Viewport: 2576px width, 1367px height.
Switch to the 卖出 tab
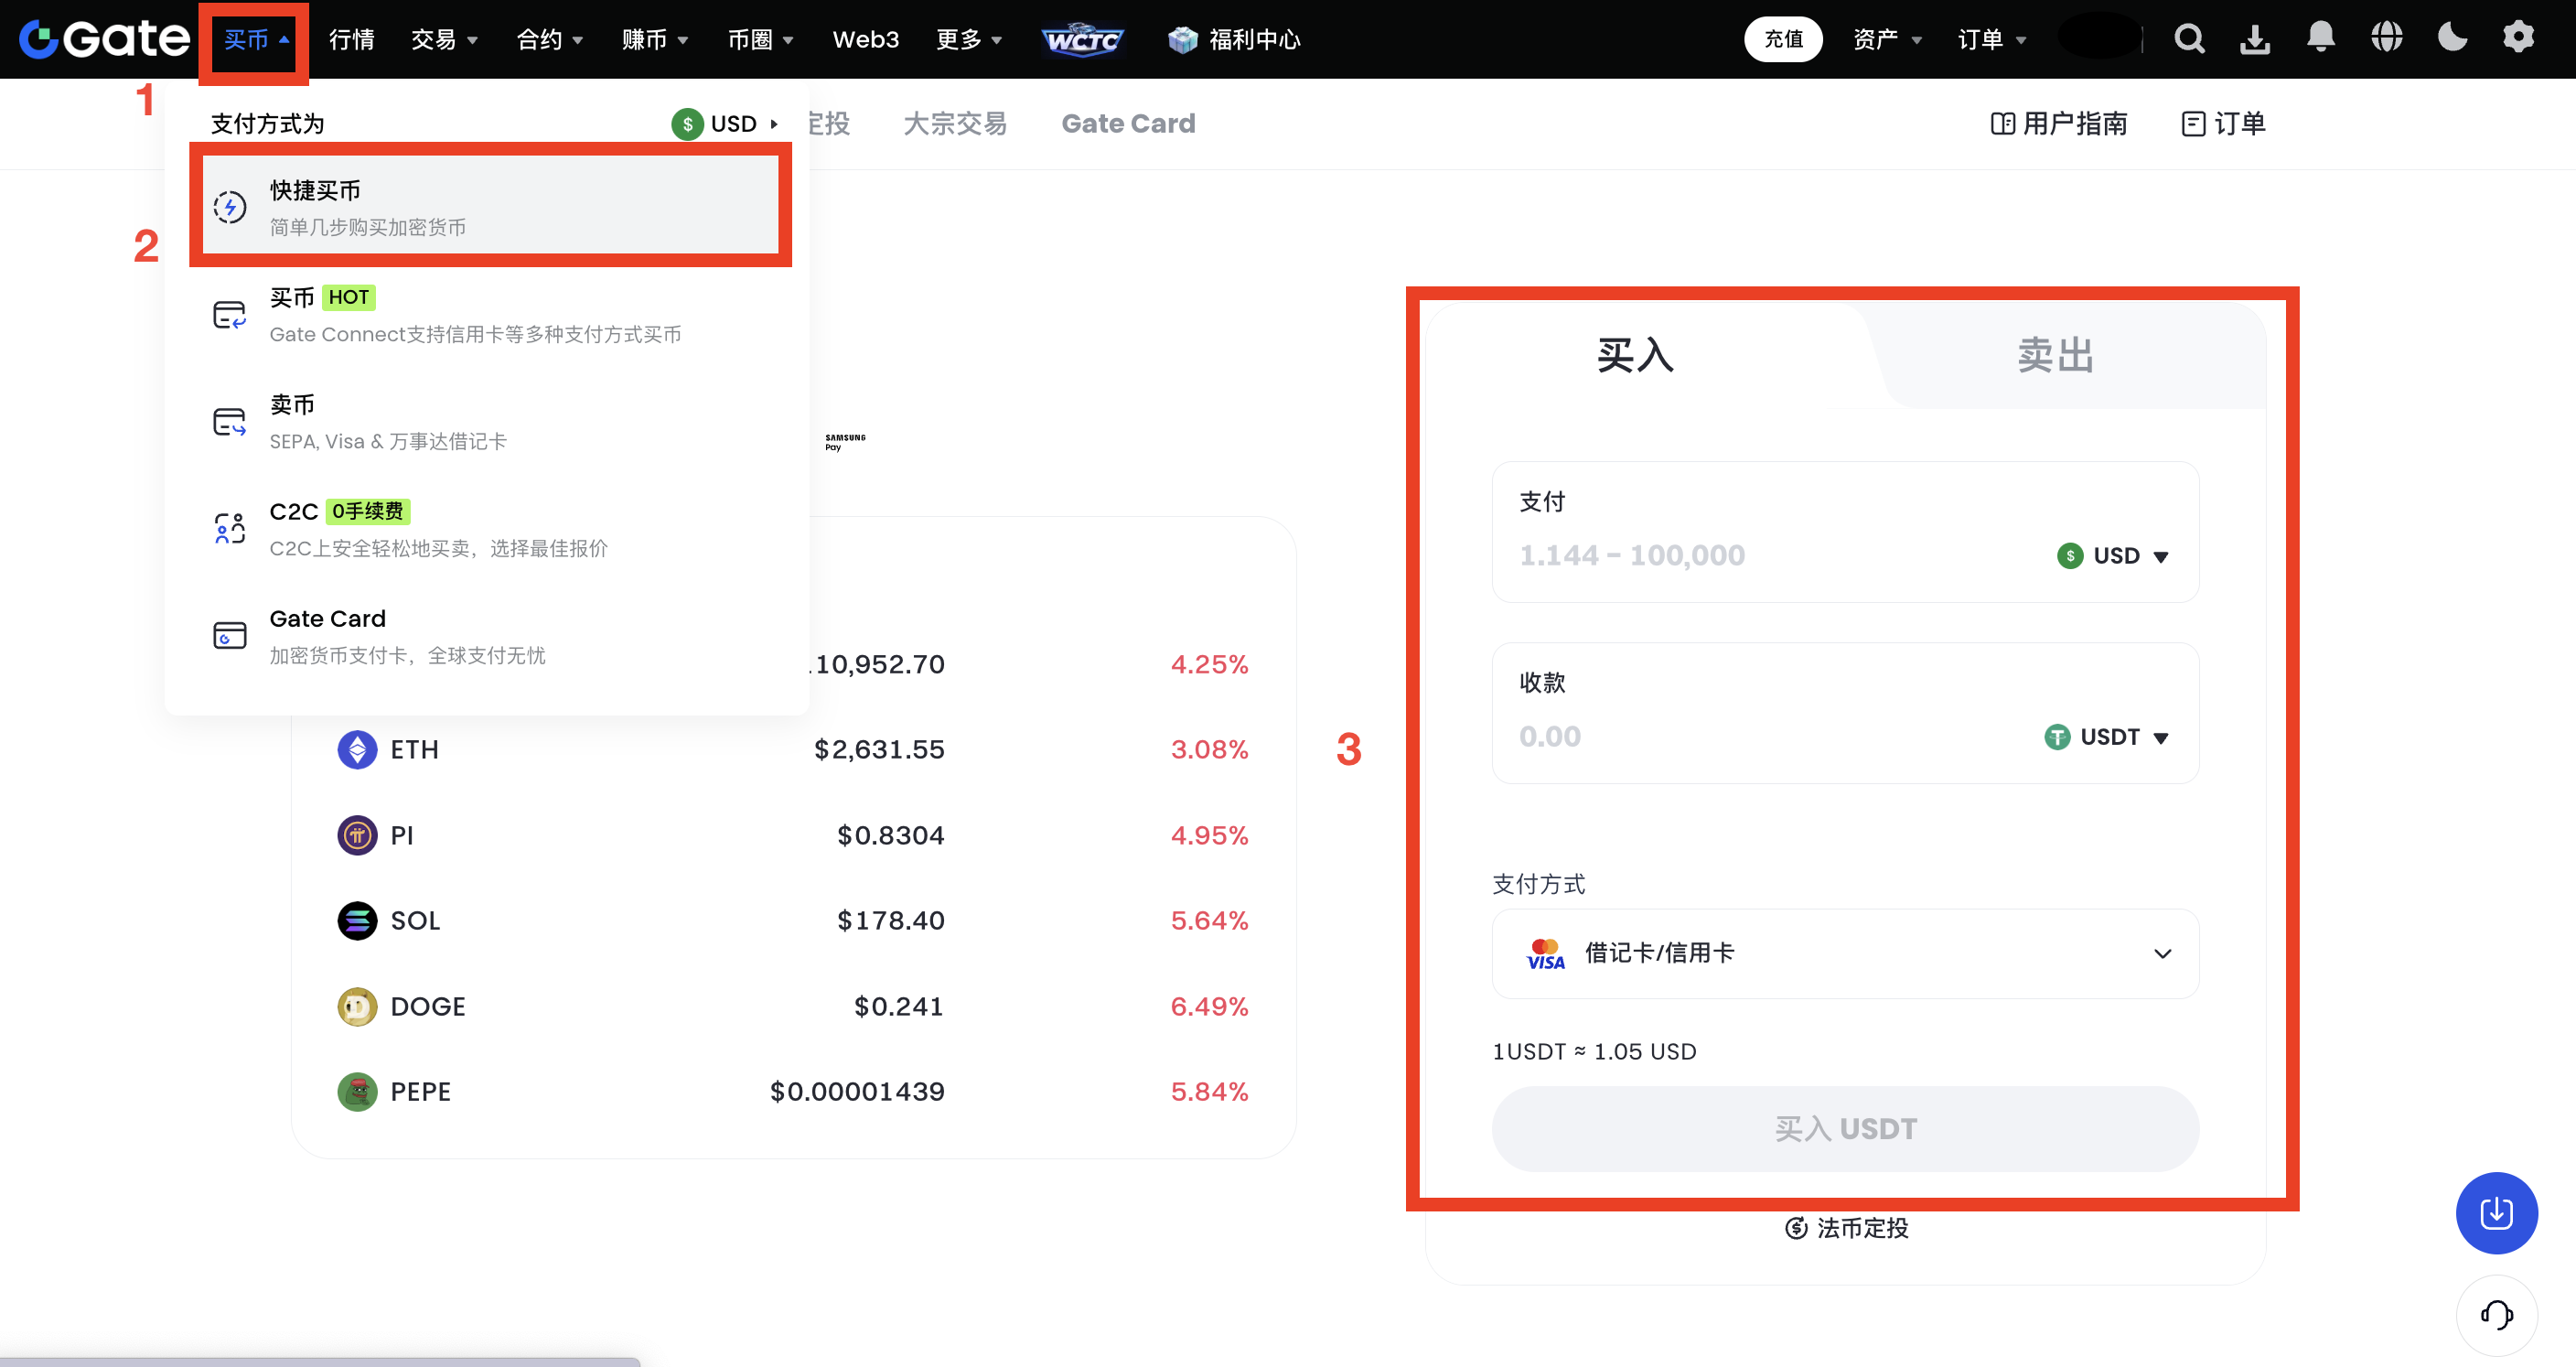(2055, 355)
